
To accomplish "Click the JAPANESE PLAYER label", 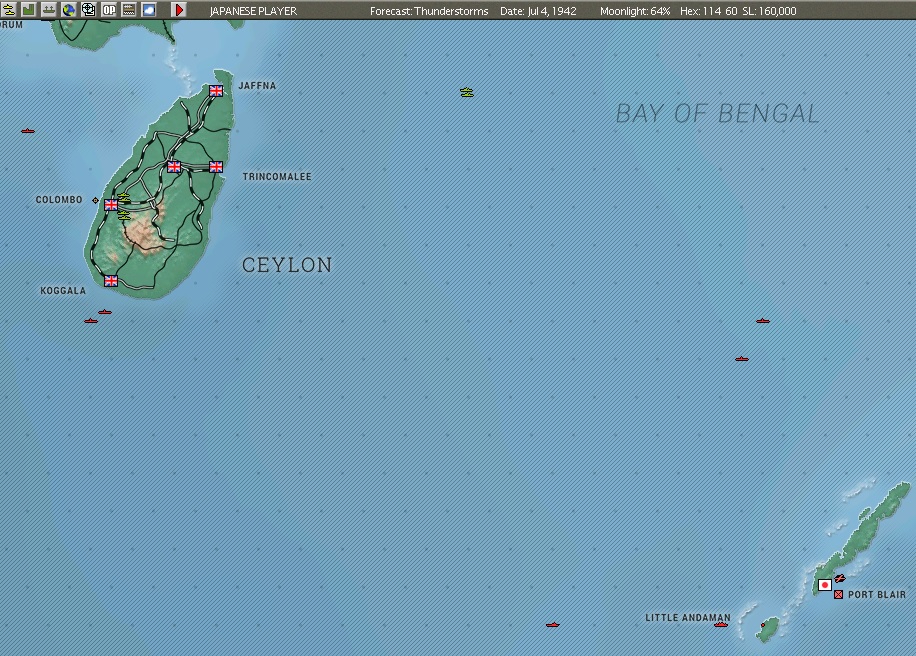I will click(x=253, y=11).
